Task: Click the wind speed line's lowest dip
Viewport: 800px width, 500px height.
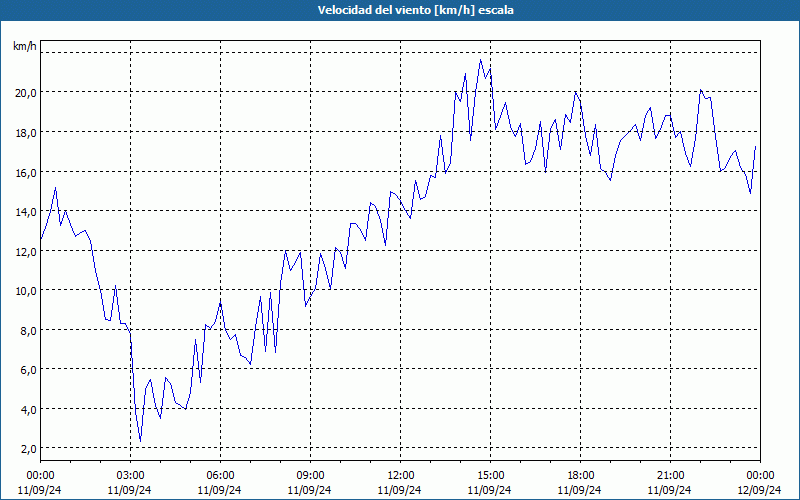Action: tap(140, 441)
